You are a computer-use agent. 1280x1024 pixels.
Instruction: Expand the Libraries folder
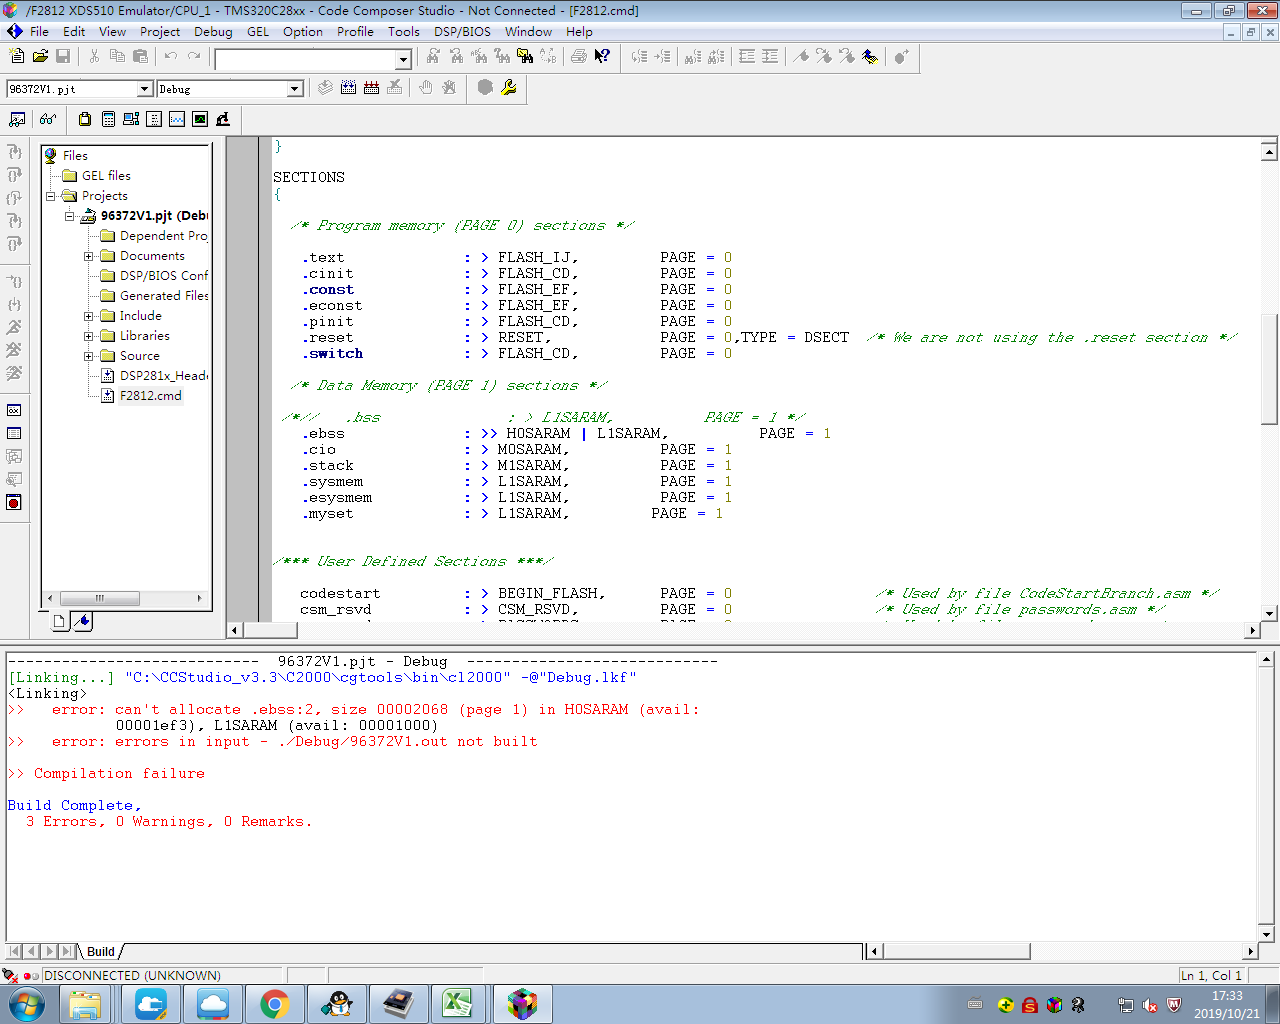[x=88, y=336]
